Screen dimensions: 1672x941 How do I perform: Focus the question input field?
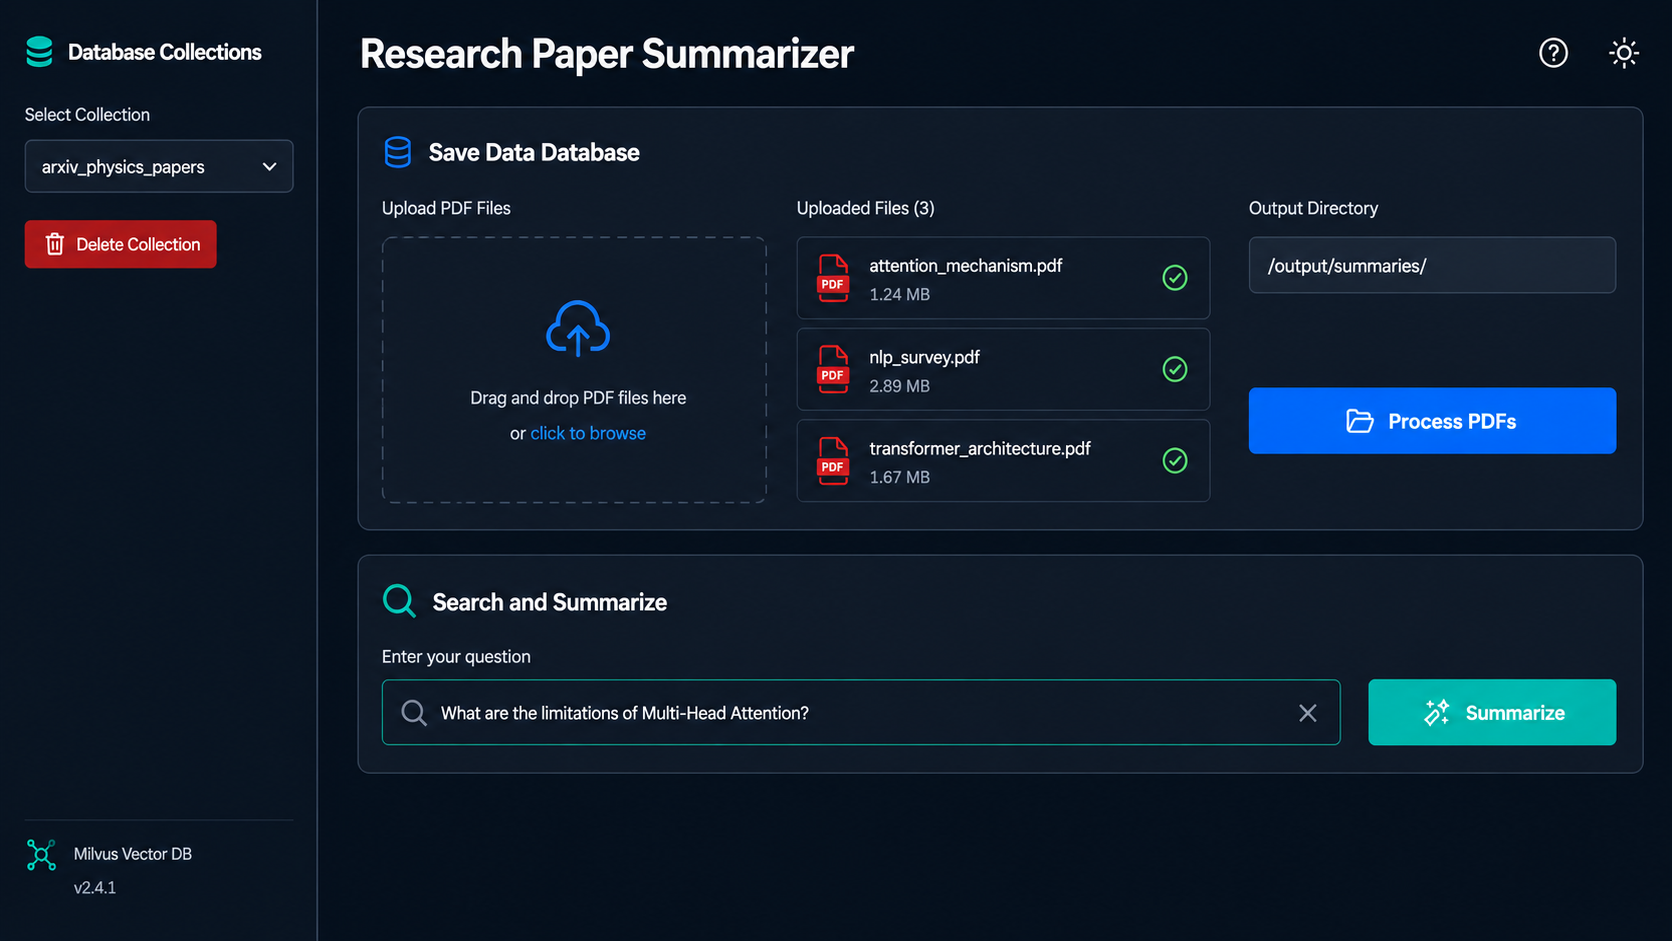click(861, 712)
